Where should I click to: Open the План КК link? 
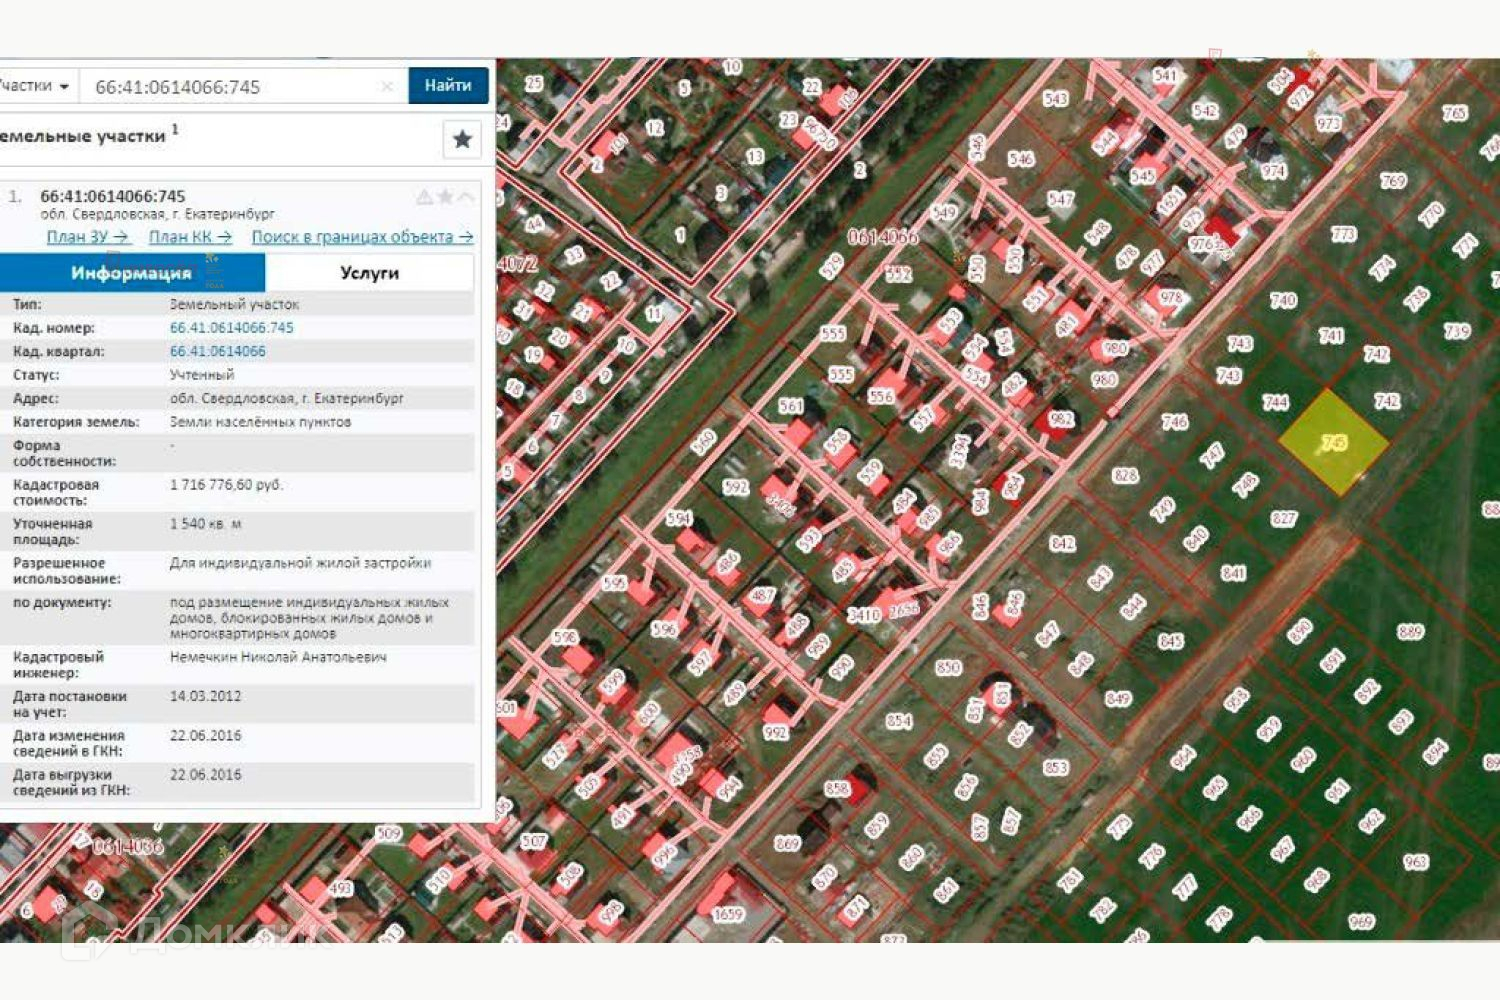click(x=190, y=237)
